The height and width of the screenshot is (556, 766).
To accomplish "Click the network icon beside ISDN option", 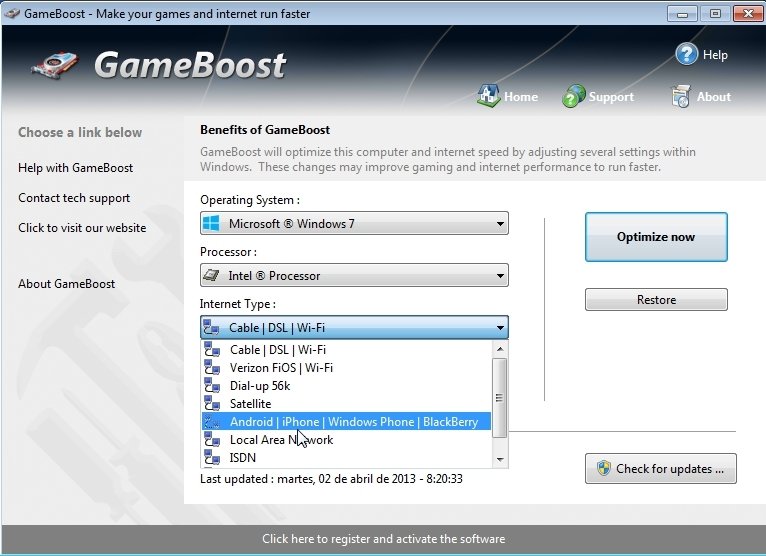I will pos(212,458).
